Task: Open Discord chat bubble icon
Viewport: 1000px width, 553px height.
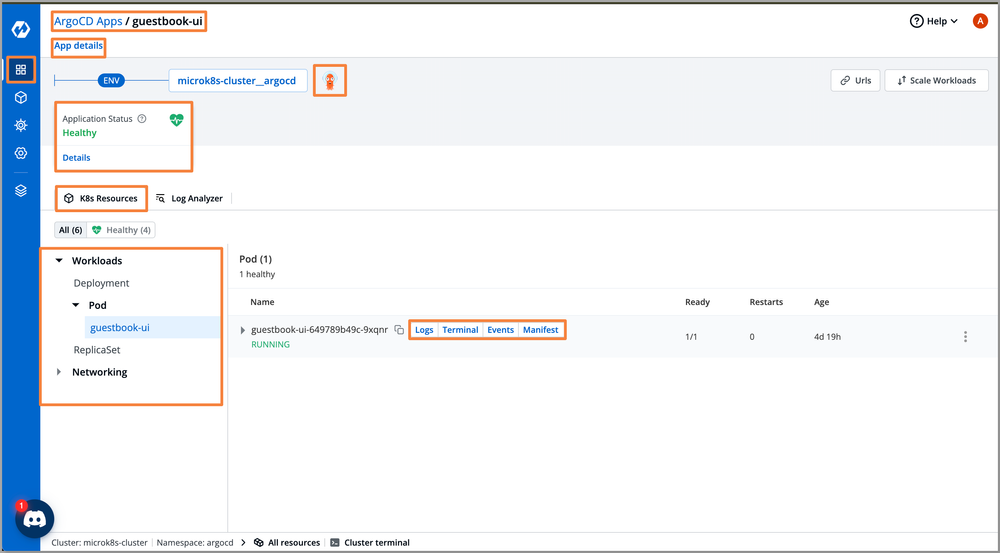Action: point(35,519)
